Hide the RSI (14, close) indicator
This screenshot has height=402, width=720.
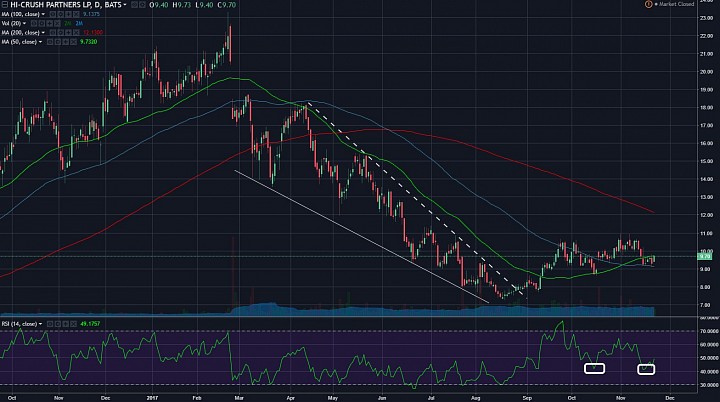tap(50, 324)
